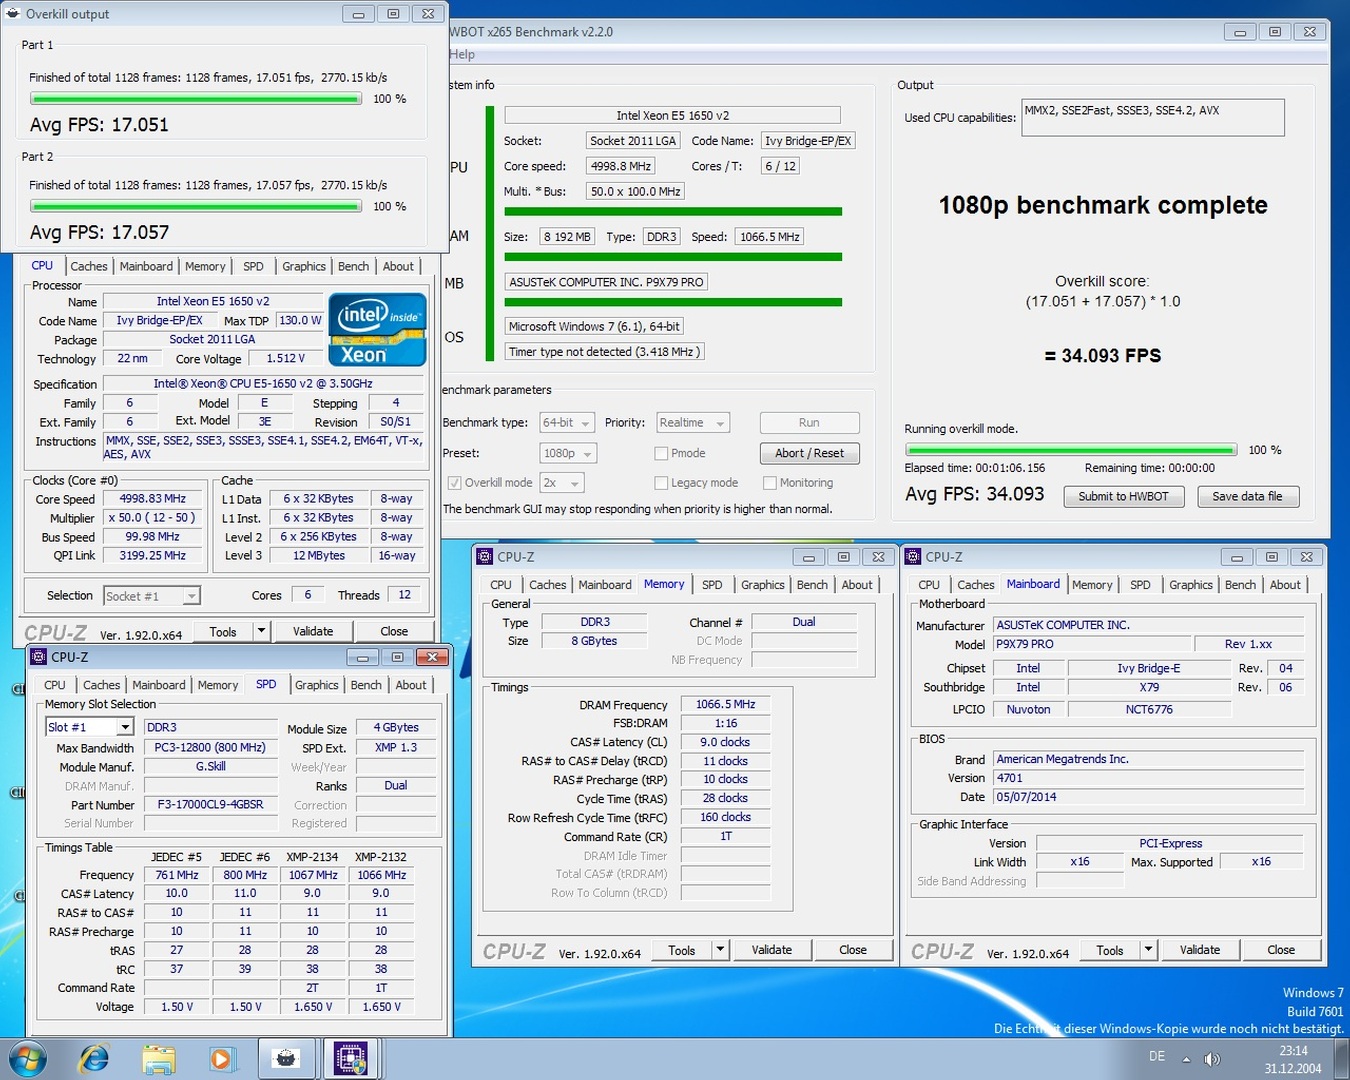Enable the Monitoring checkbox
This screenshot has height=1080, width=1350.
click(770, 483)
